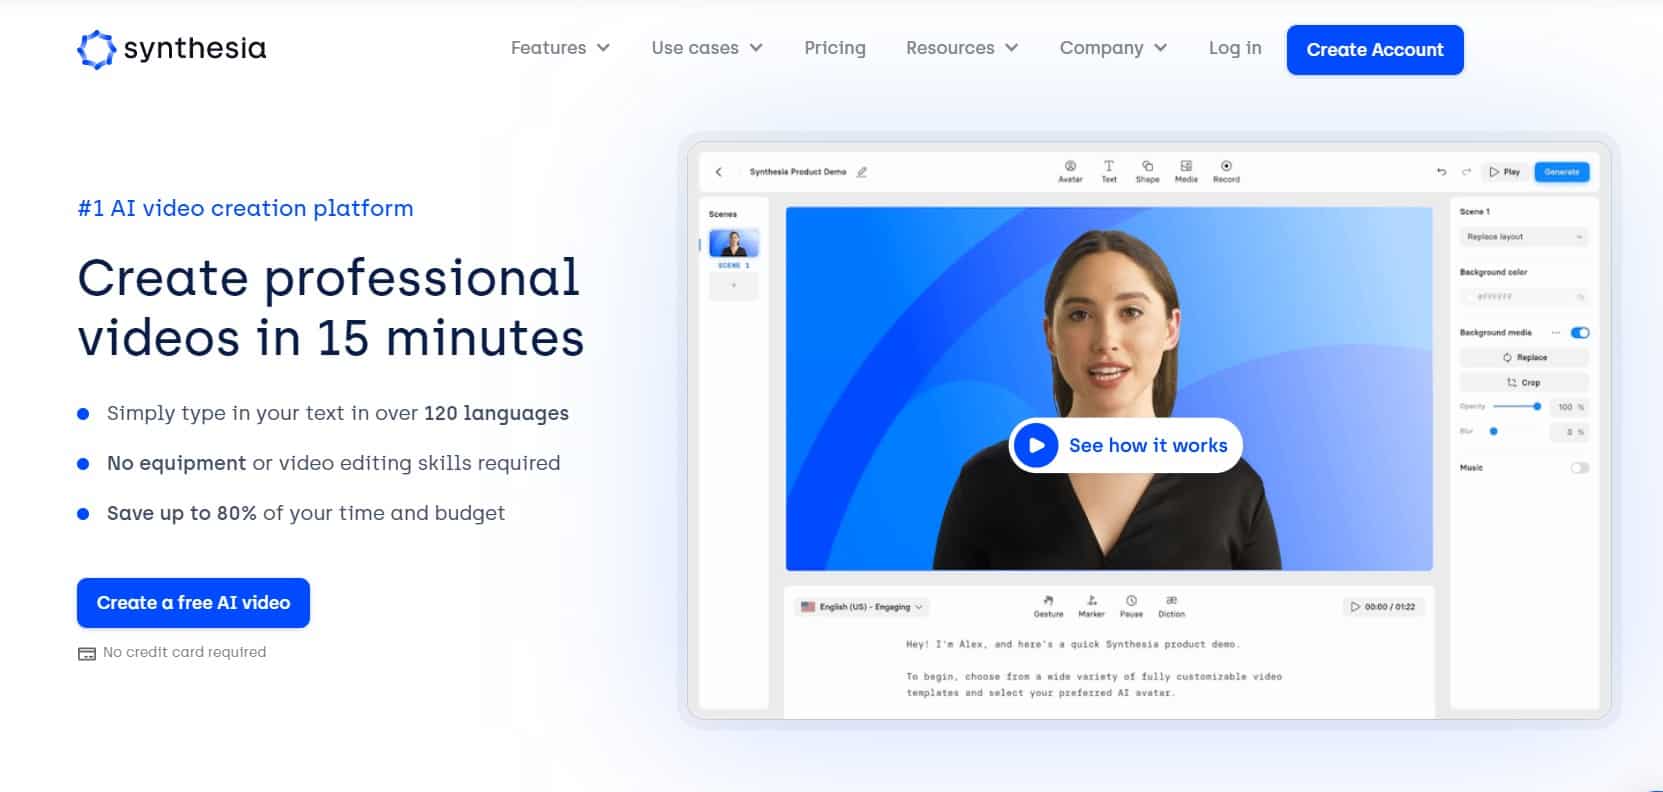Expand the Use cases menu

coord(707,48)
